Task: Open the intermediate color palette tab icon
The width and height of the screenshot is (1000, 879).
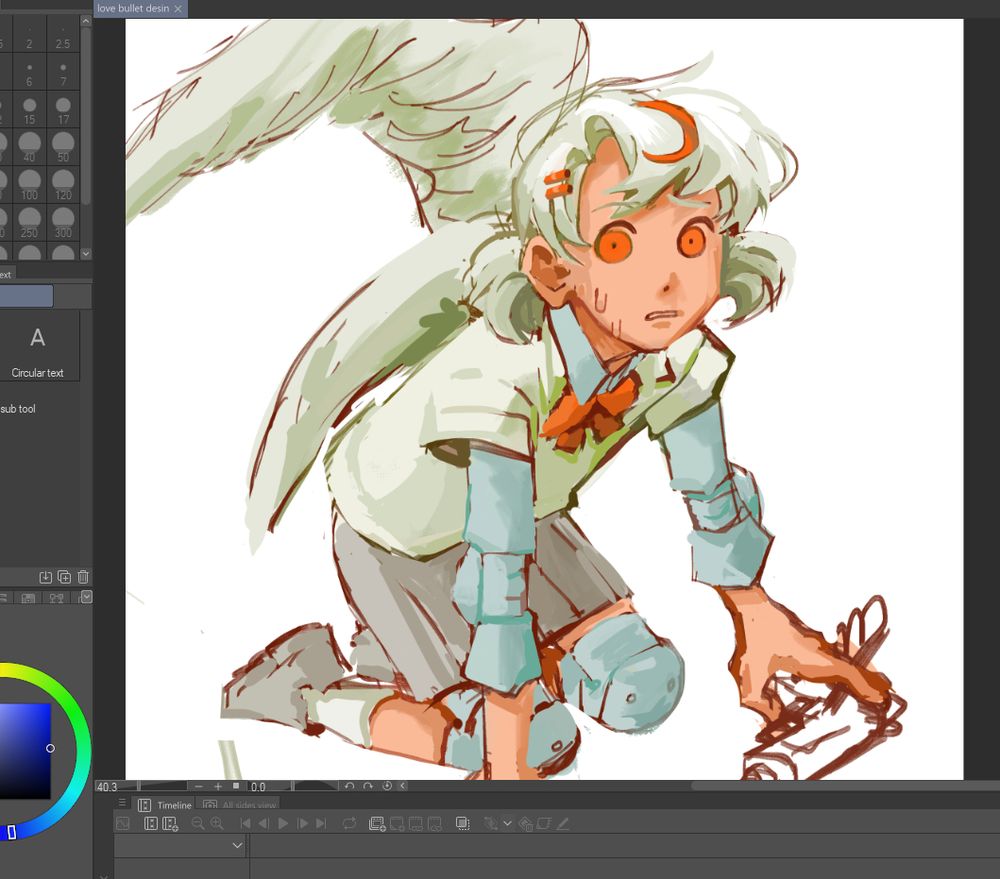Action: click(56, 598)
